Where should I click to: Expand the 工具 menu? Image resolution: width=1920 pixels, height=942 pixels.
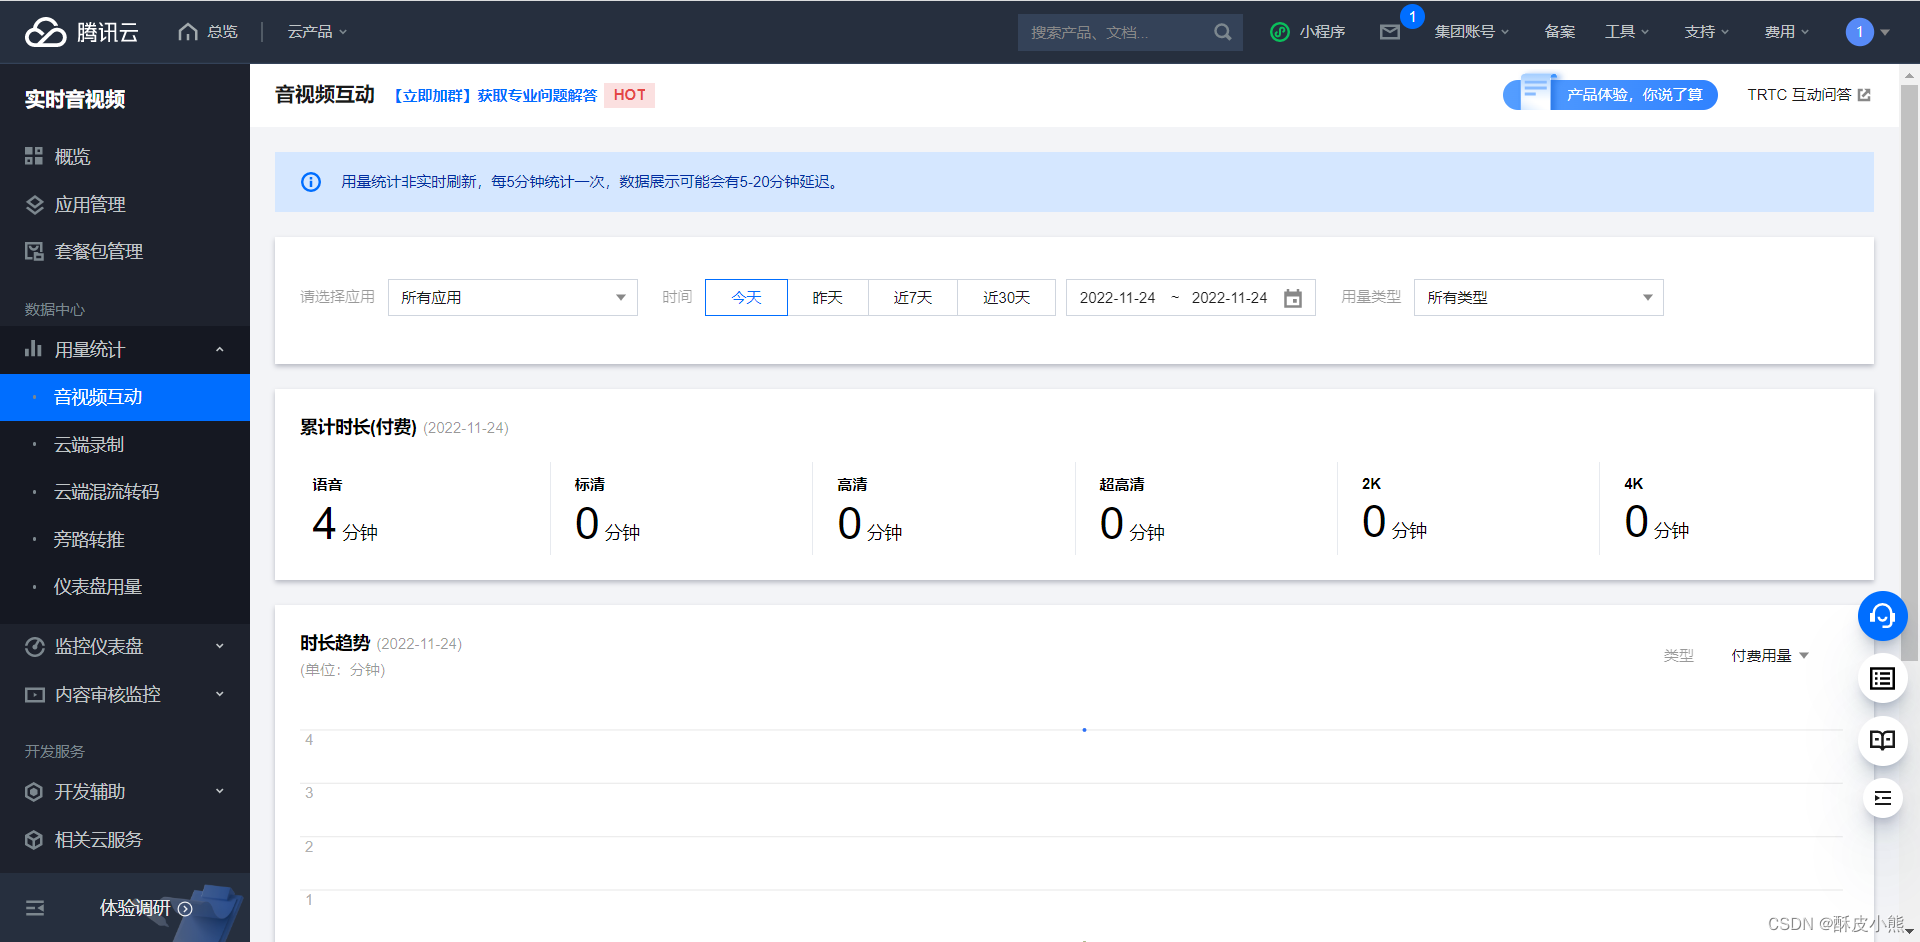[x=1627, y=32]
